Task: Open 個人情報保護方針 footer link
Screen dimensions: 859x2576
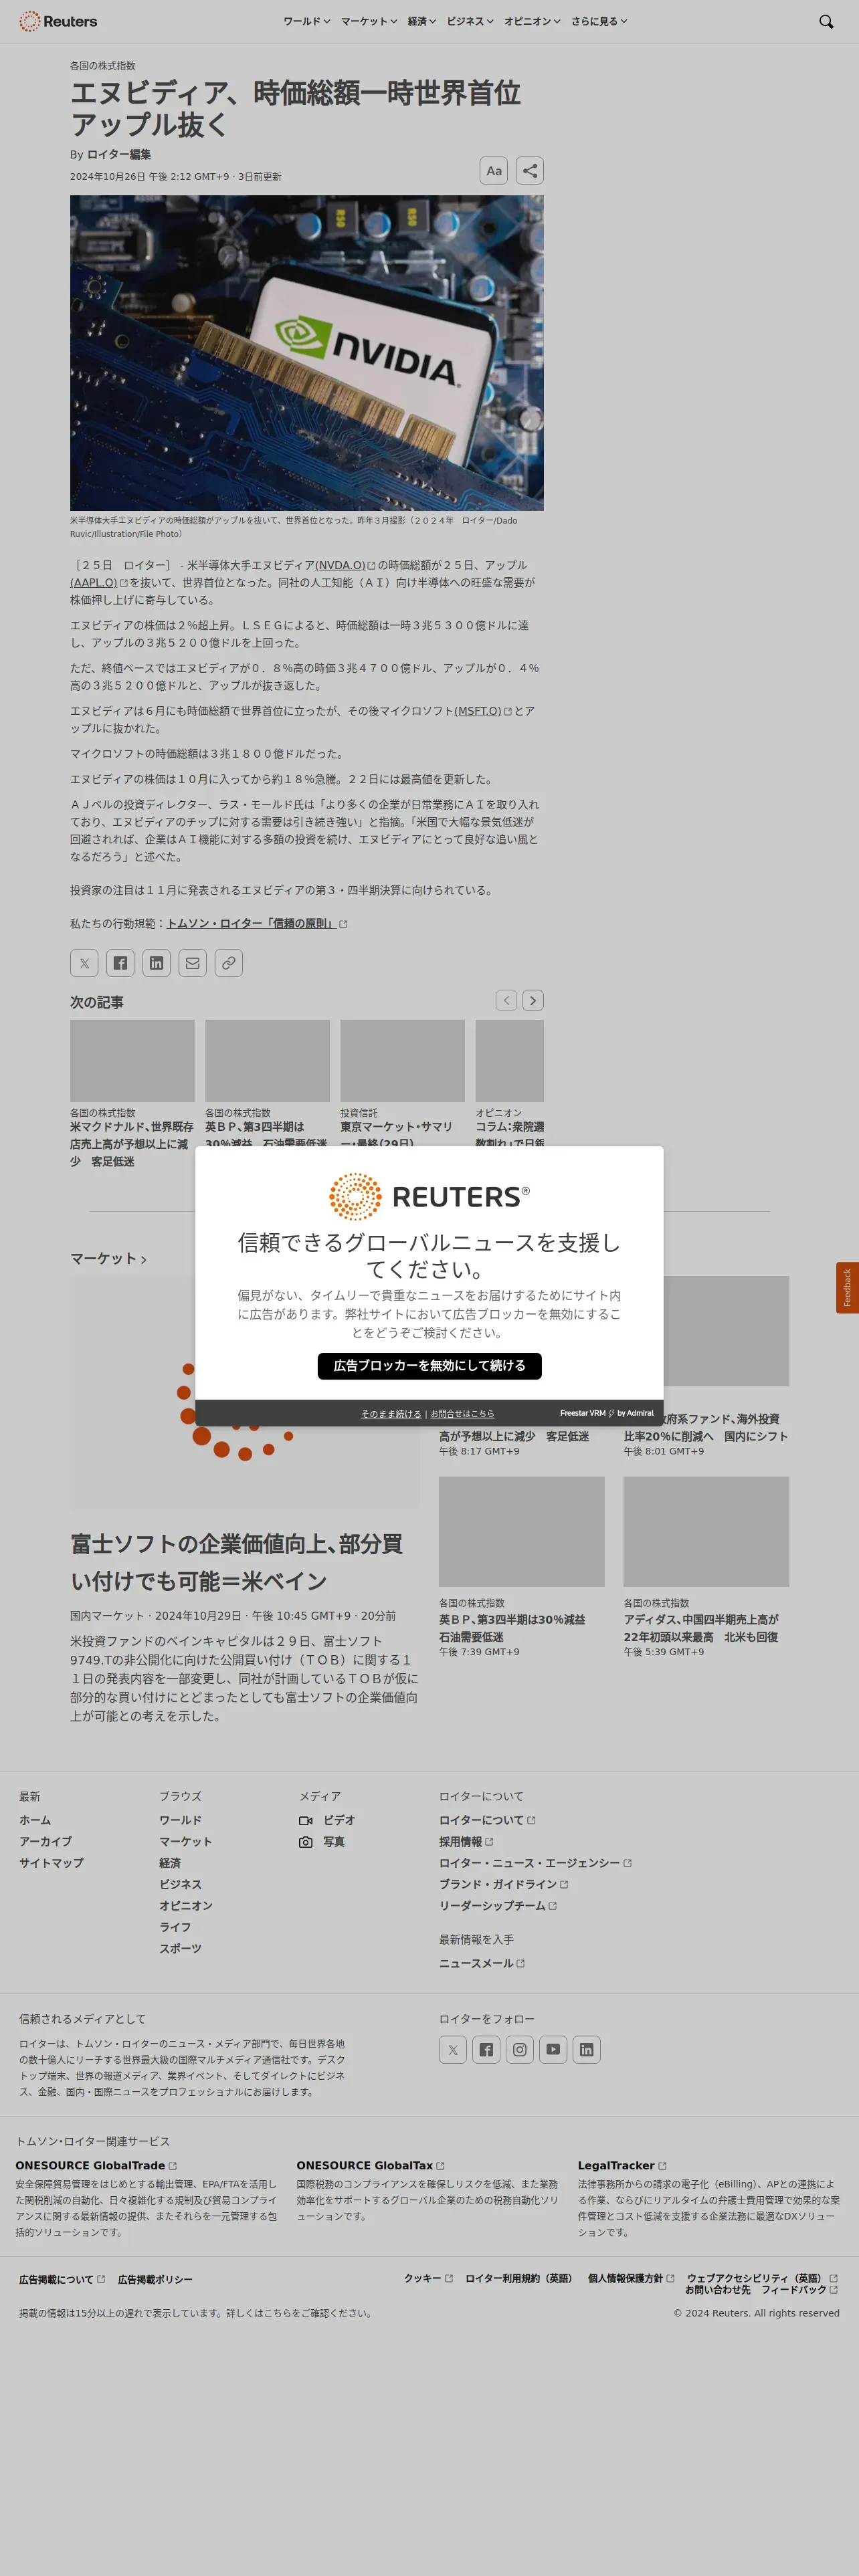Action: (x=631, y=2278)
